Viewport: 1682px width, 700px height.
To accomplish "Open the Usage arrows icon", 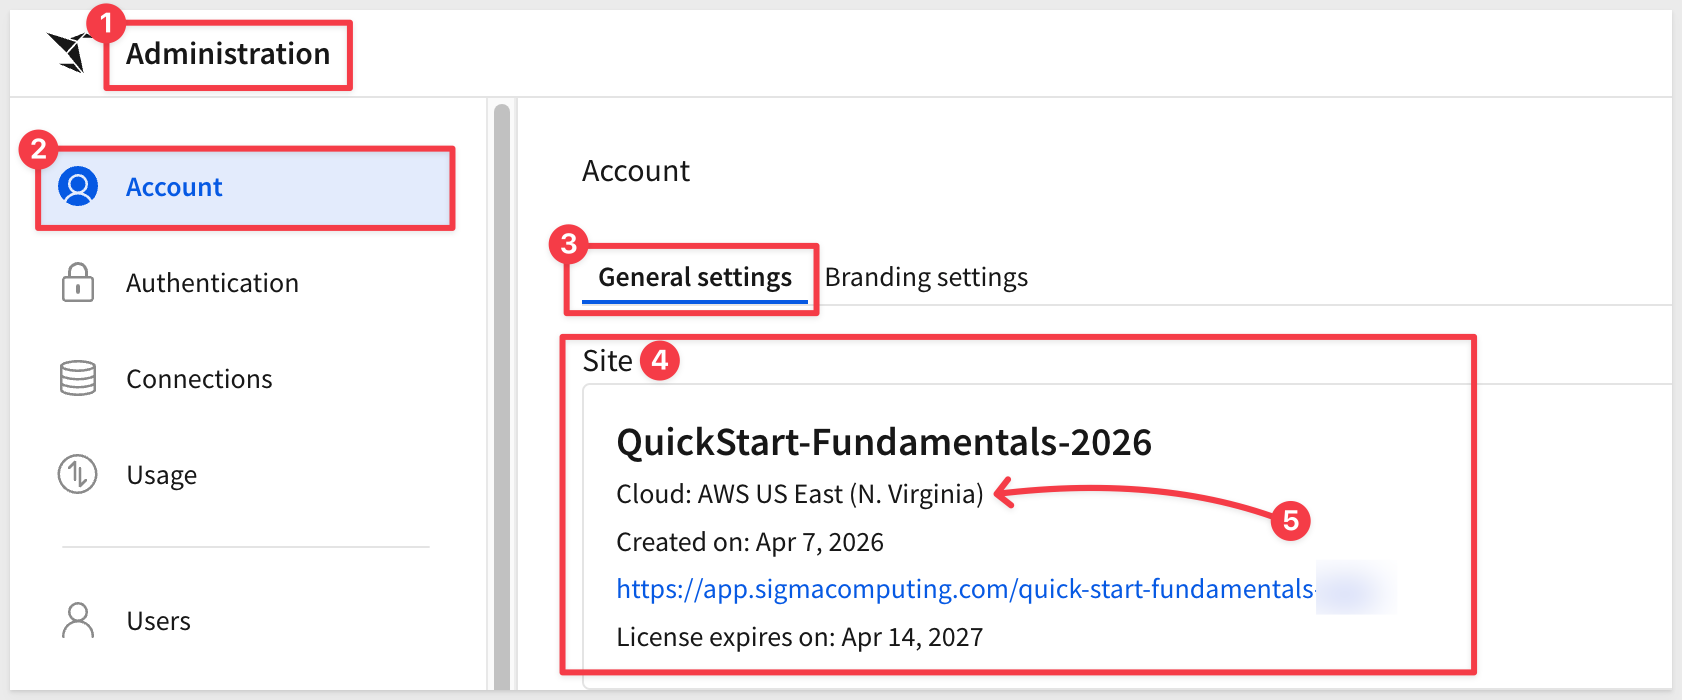I will pyautogui.click(x=78, y=475).
